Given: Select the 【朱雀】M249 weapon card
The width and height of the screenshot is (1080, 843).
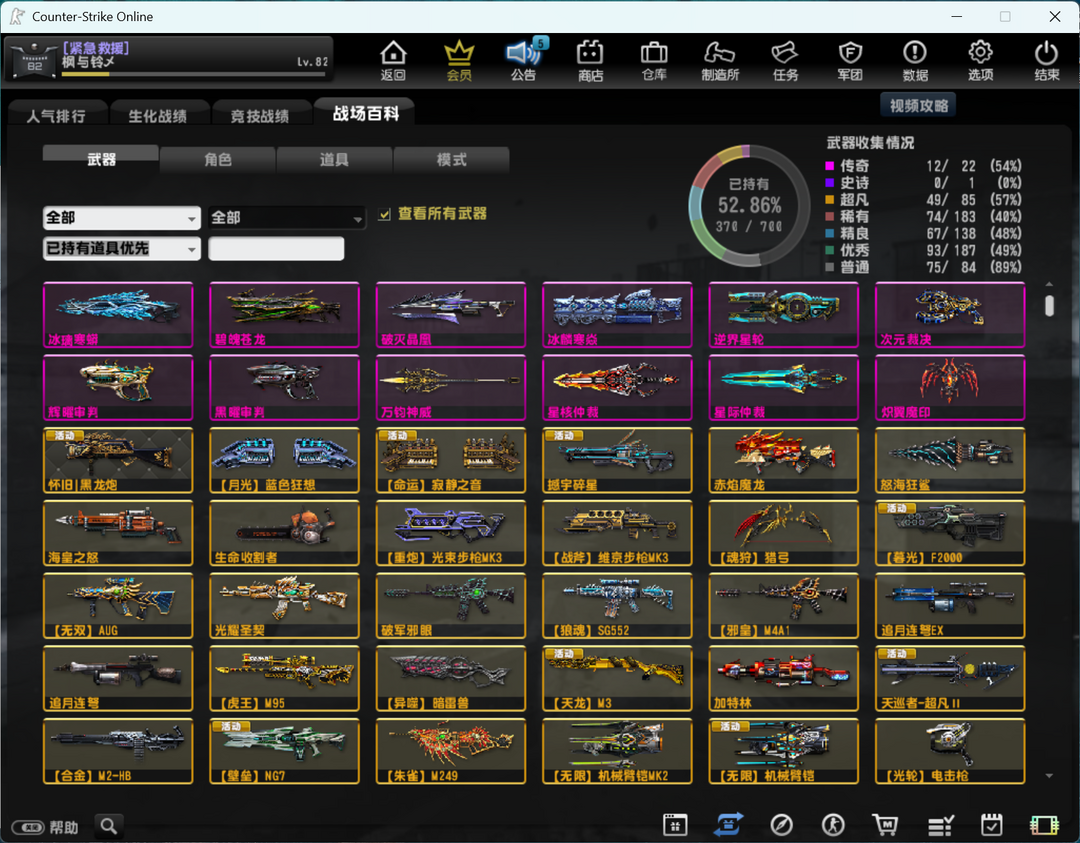Looking at the screenshot, I should [x=451, y=751].
